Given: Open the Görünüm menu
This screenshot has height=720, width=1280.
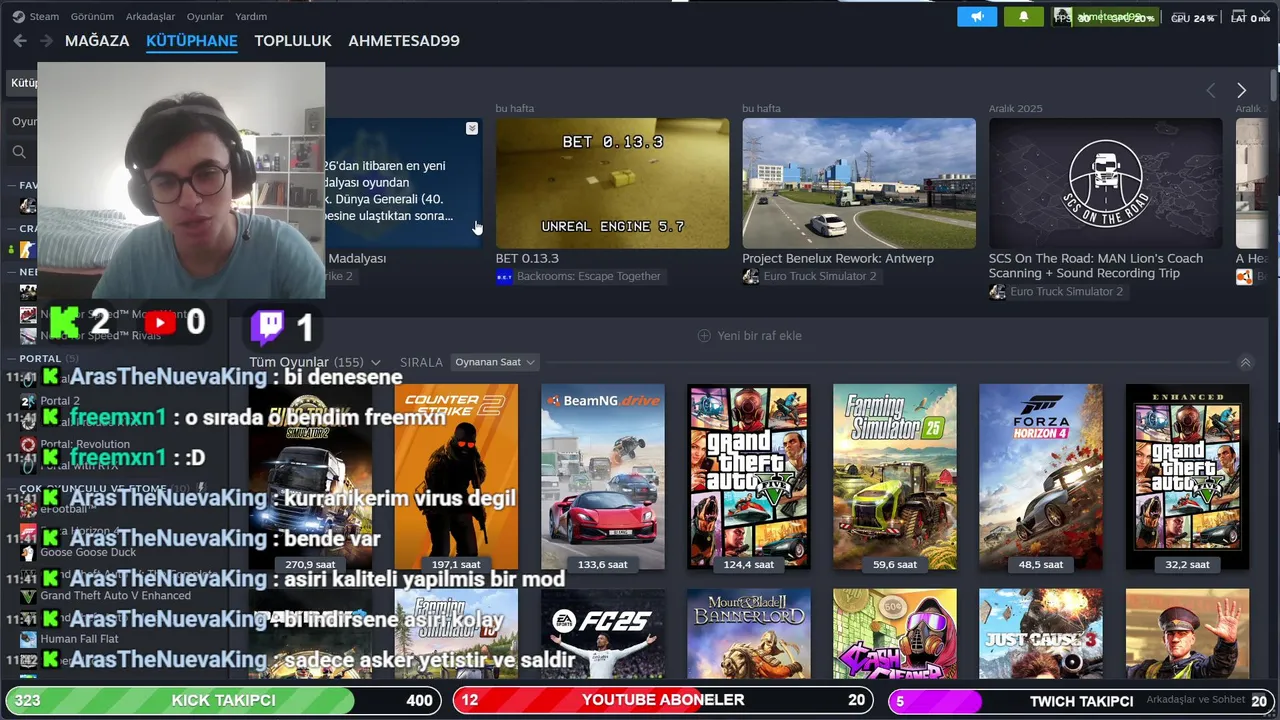Looking at the screenshot, I should click(x=92, y=16).
